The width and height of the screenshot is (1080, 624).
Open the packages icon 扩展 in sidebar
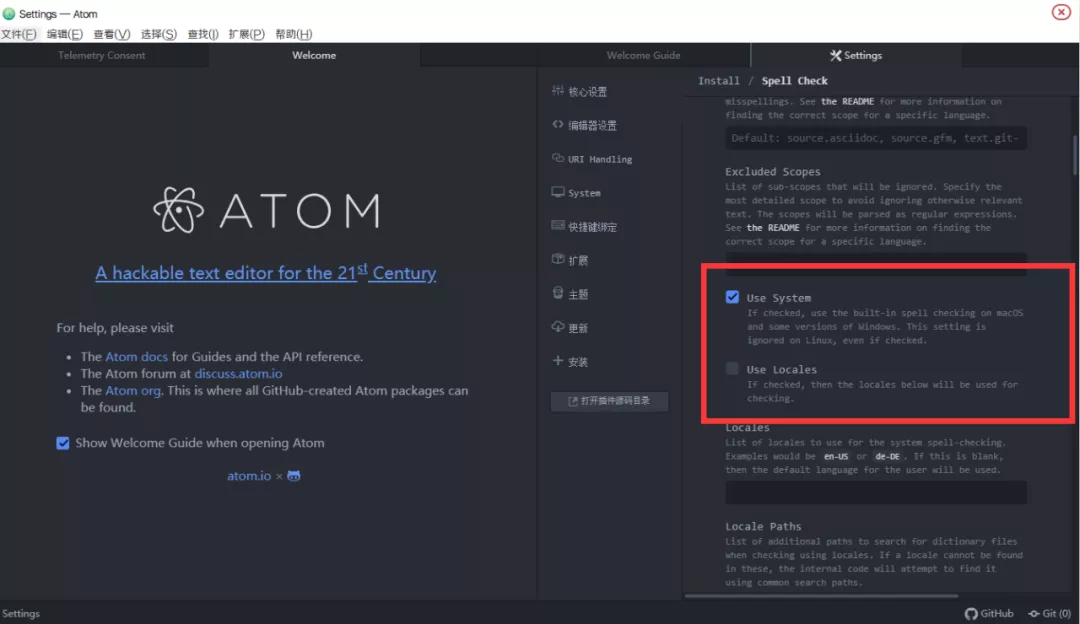(558, 260)
